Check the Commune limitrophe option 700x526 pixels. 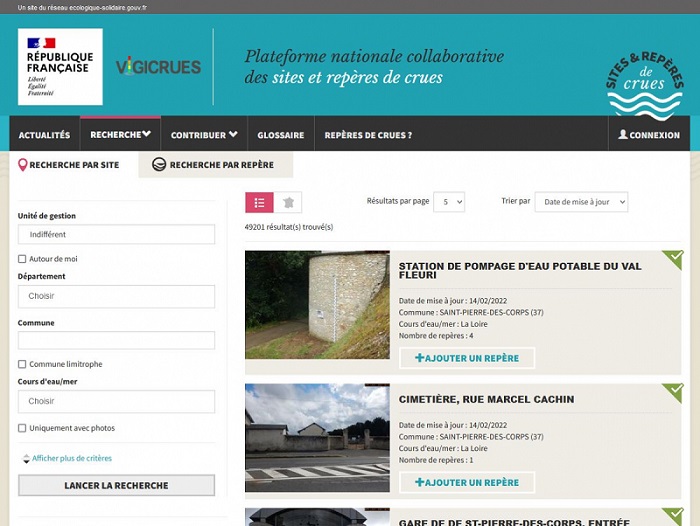[x=22, y=364]
